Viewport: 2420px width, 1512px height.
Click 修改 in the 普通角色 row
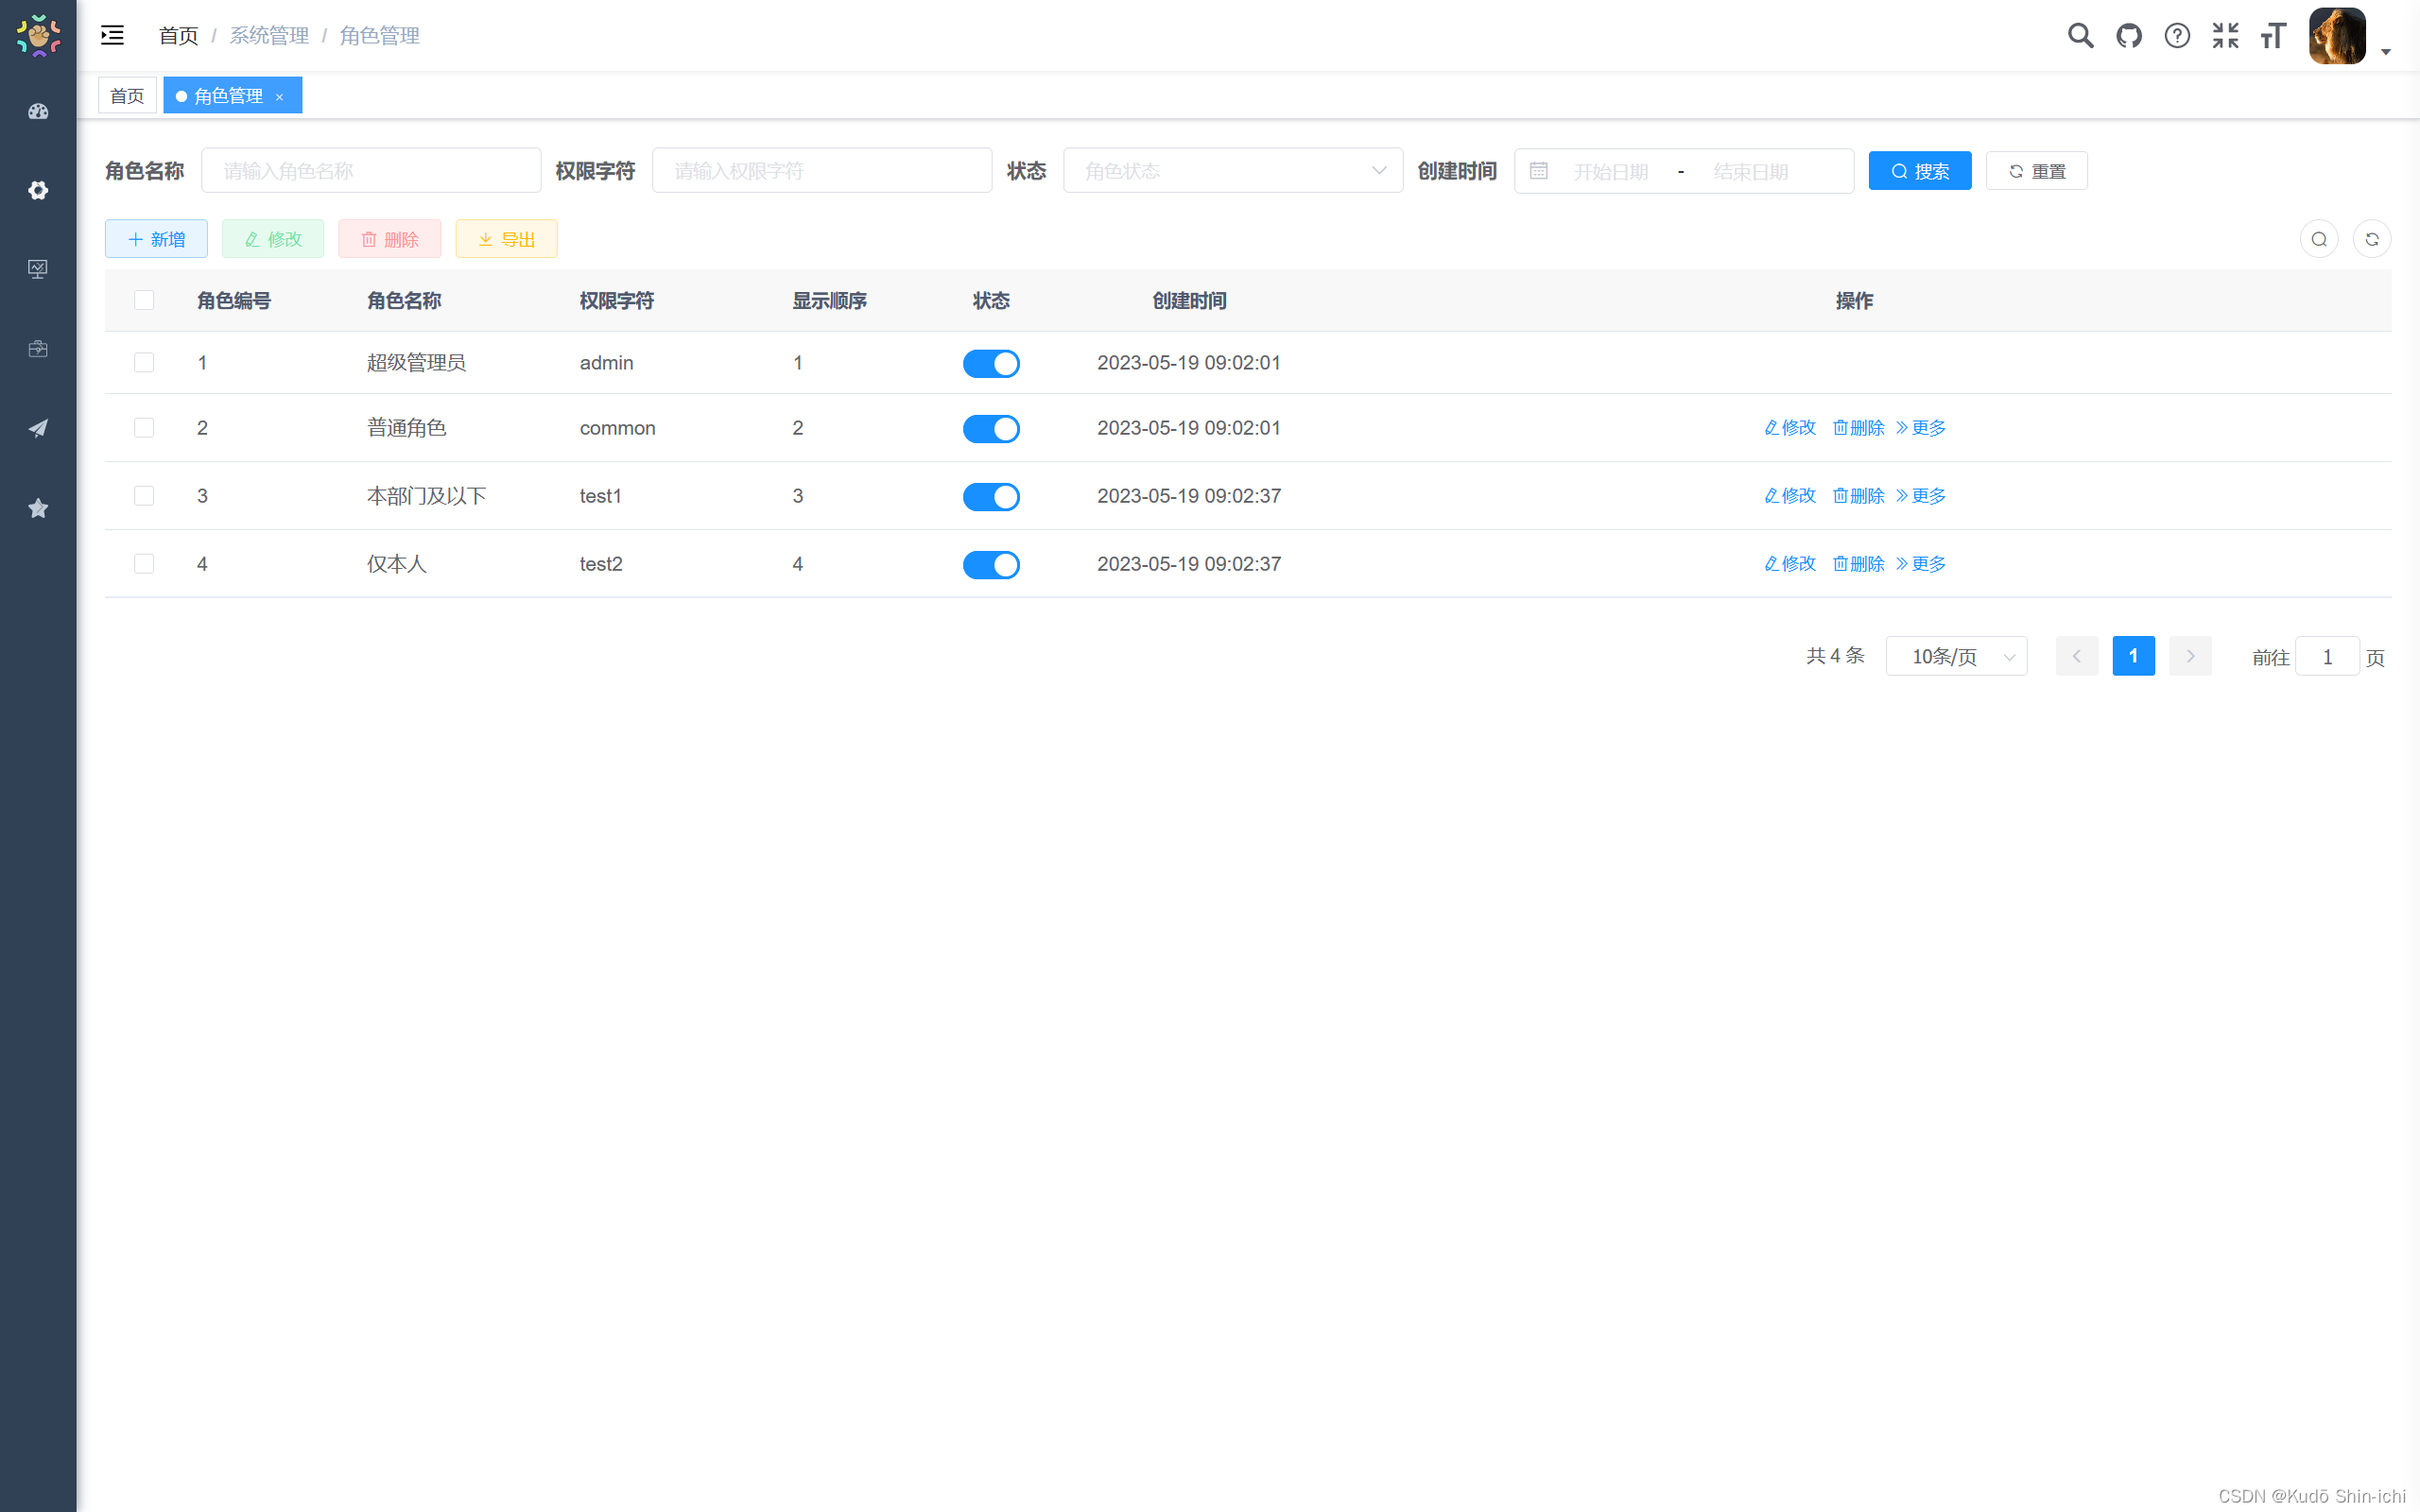coord(1790,428)
